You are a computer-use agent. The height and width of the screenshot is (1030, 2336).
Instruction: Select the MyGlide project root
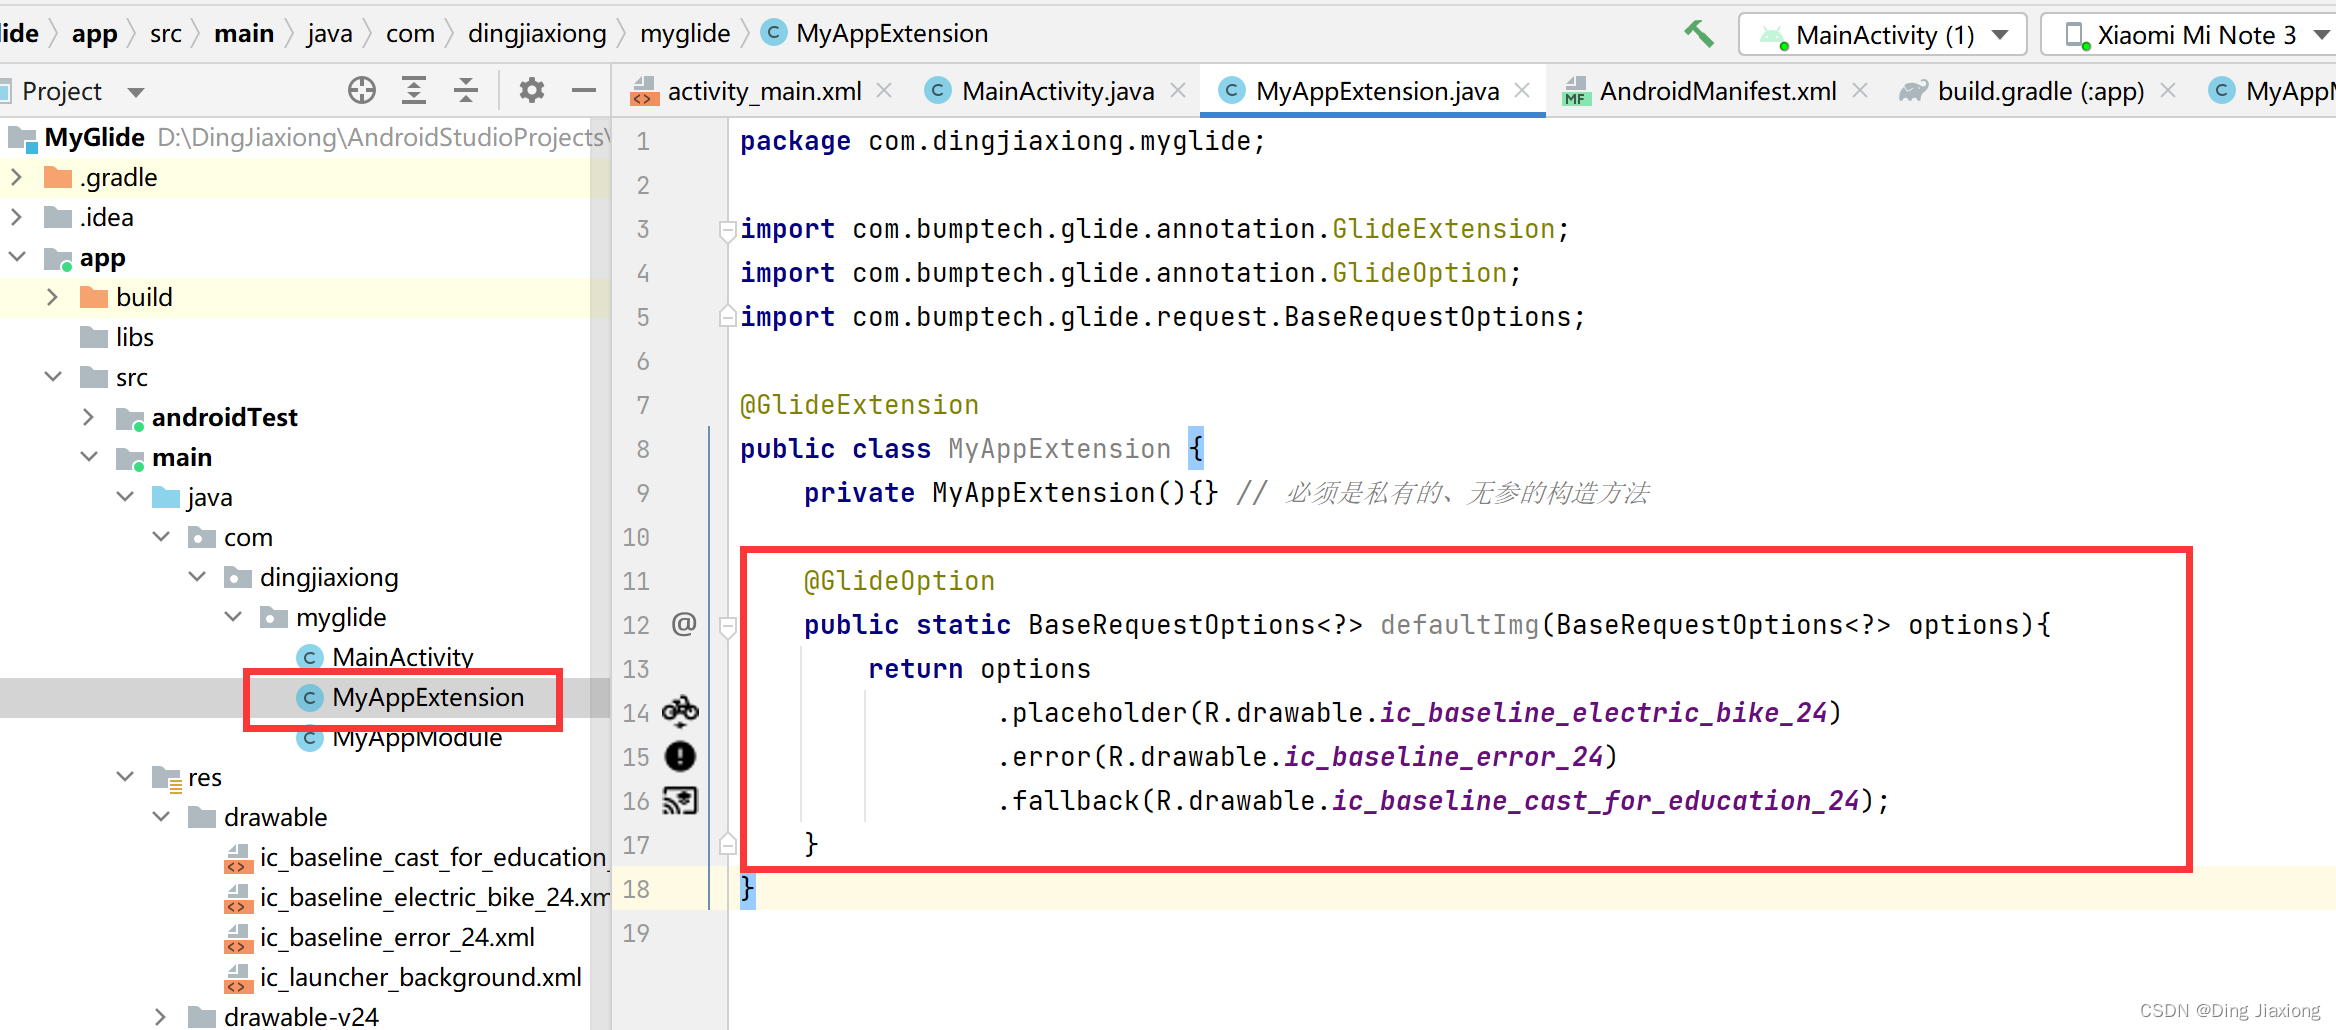(x=95, y=137)
